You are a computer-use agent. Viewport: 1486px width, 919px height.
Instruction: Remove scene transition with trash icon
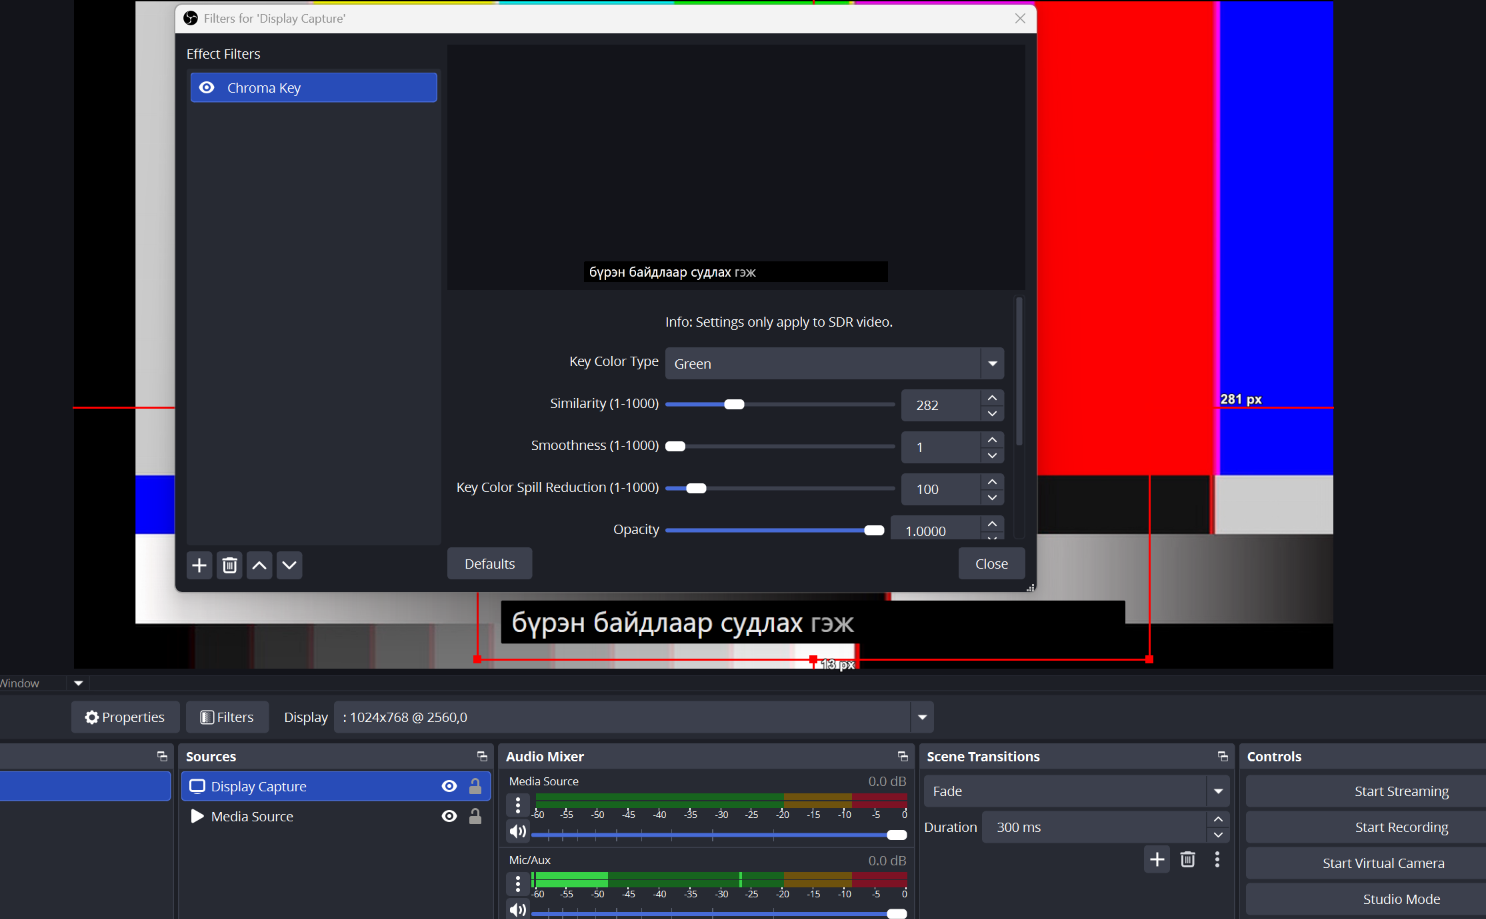tap(1187, 859)
